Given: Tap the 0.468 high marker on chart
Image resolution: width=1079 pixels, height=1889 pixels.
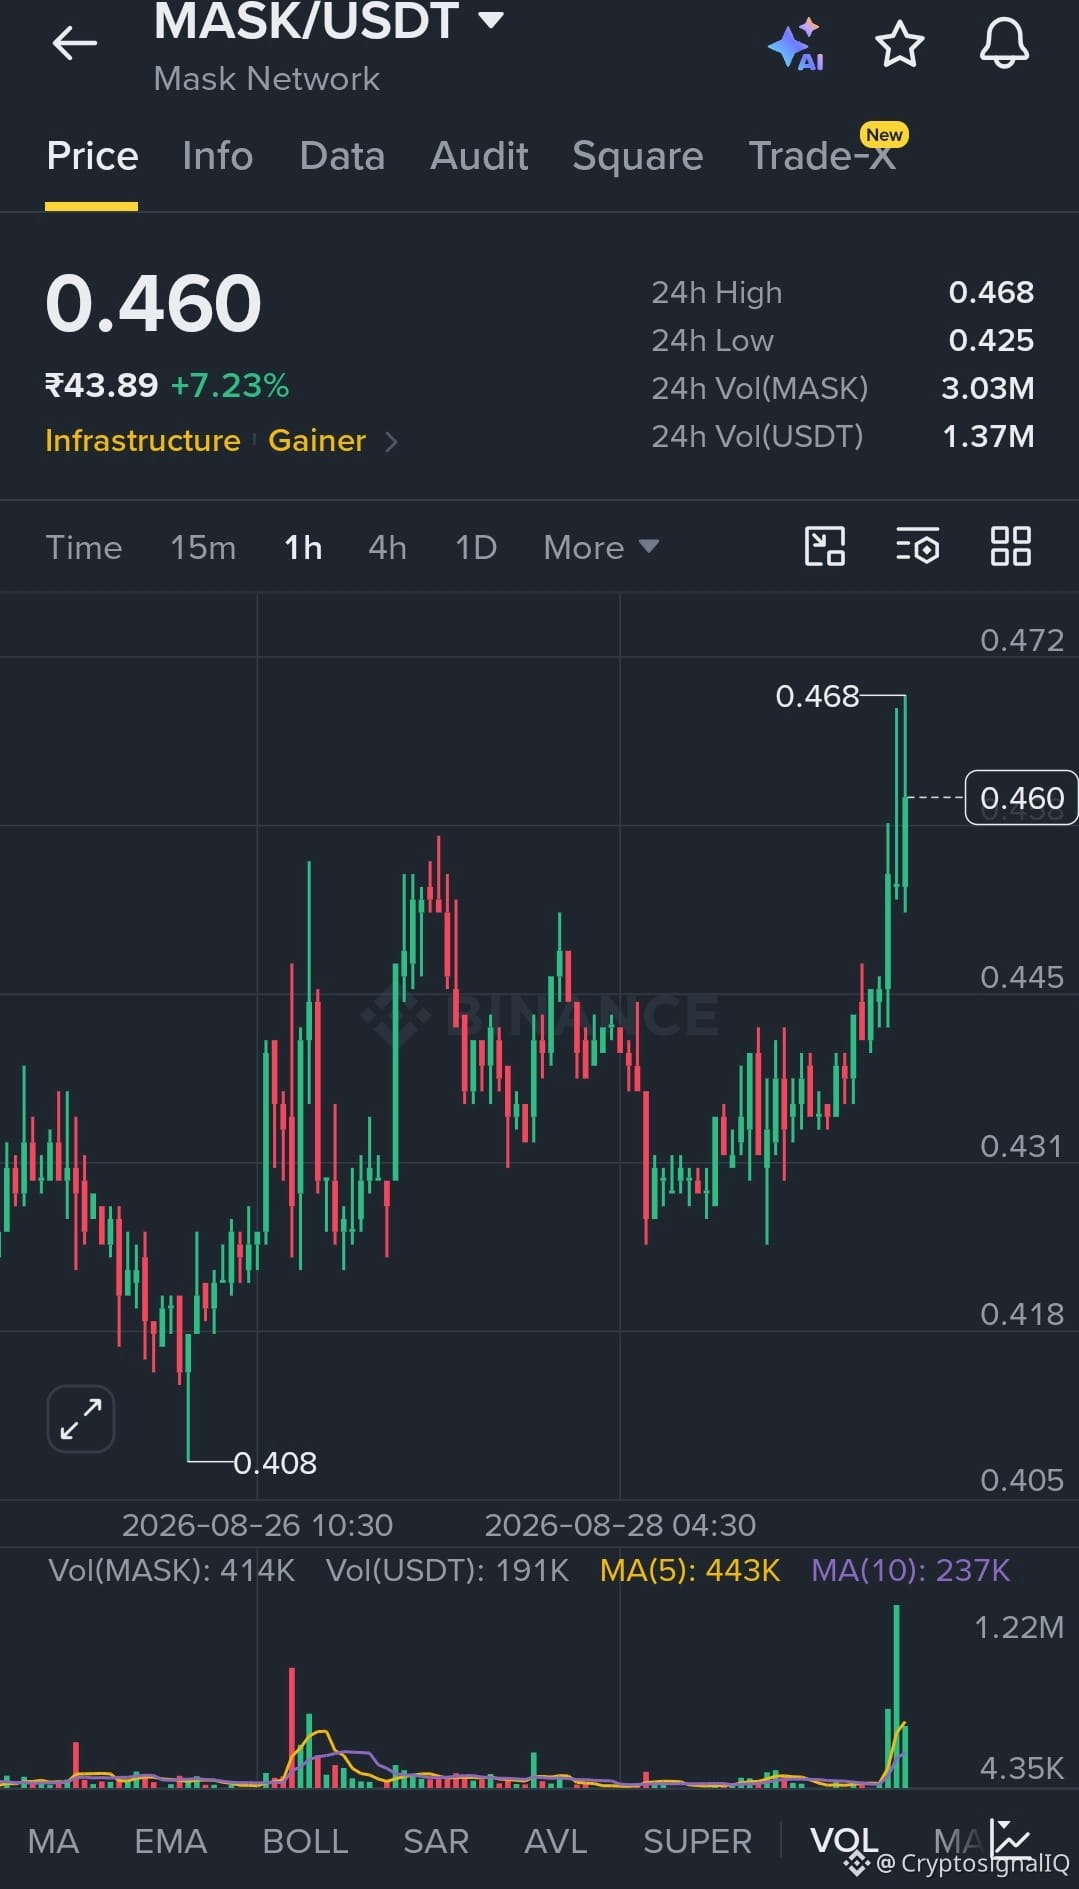Looking at the screenshot, I should tap(817, 696).
